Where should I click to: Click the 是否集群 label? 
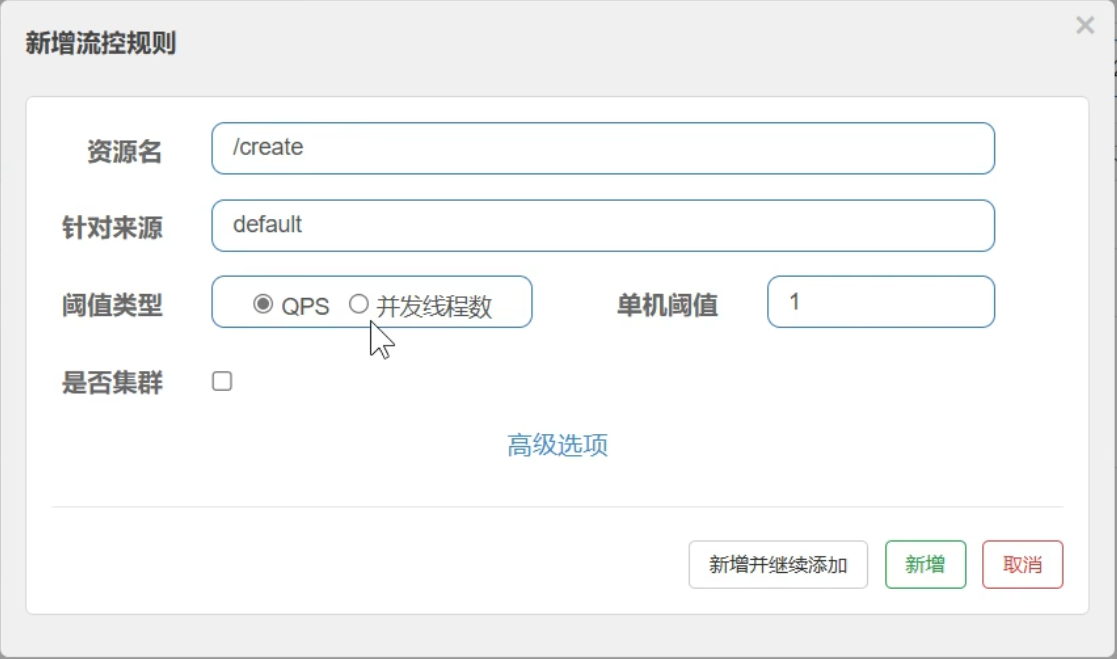113,383
